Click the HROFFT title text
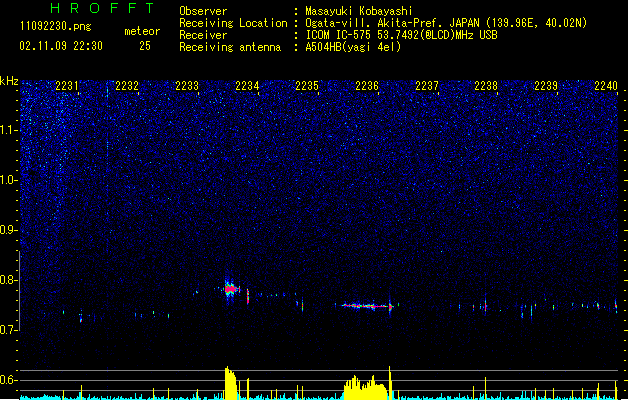 (103, 8)
